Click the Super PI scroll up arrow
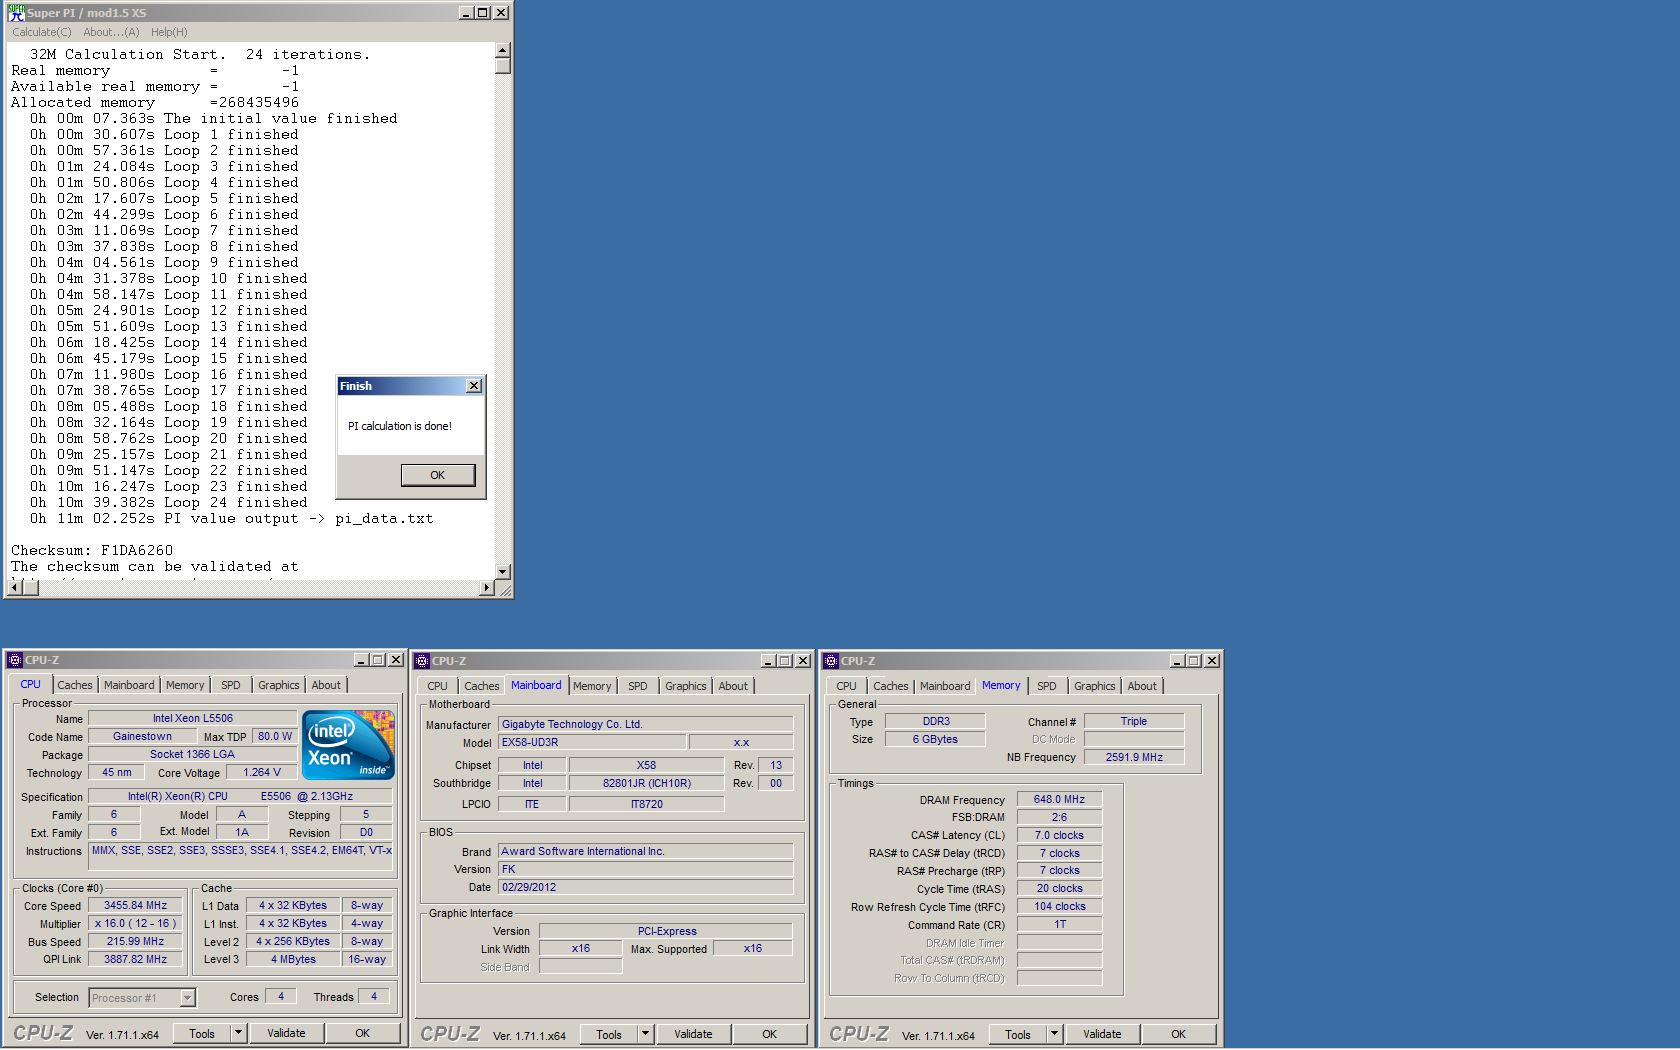1680x1050 pixels. pyautogui.click(x=503, y=50)
